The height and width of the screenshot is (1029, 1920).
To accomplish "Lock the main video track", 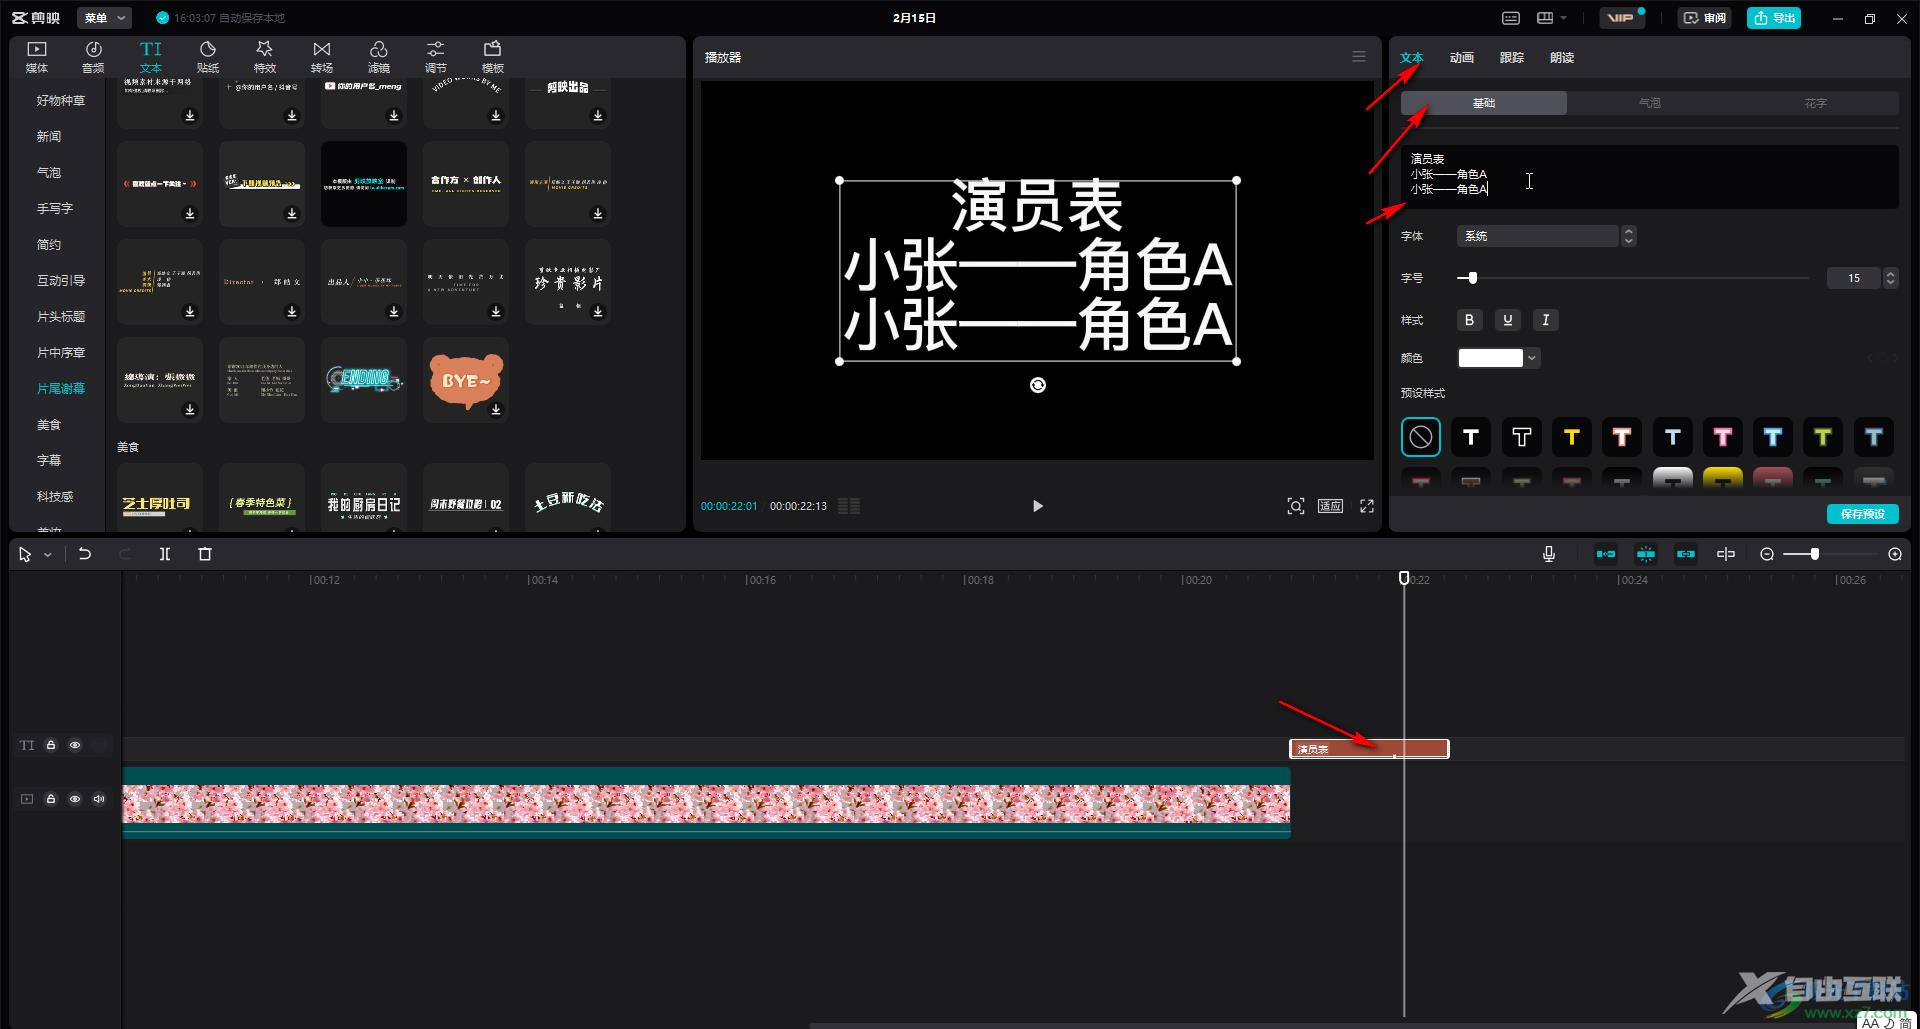I will [x=51, y=799].
